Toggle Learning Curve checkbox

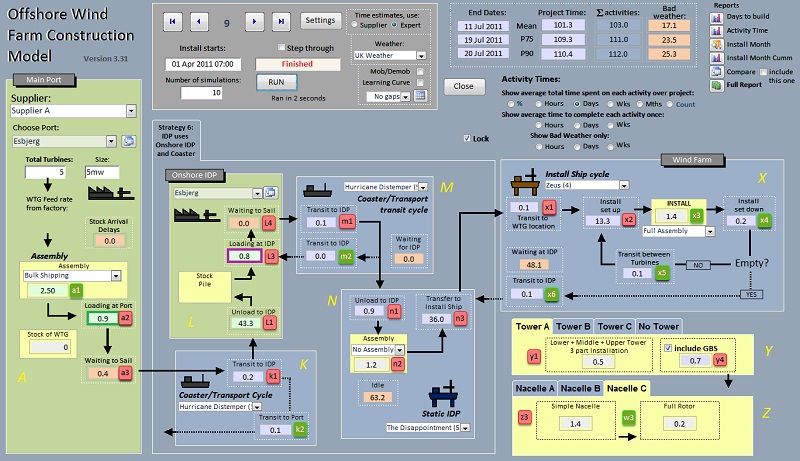point(420,83)
